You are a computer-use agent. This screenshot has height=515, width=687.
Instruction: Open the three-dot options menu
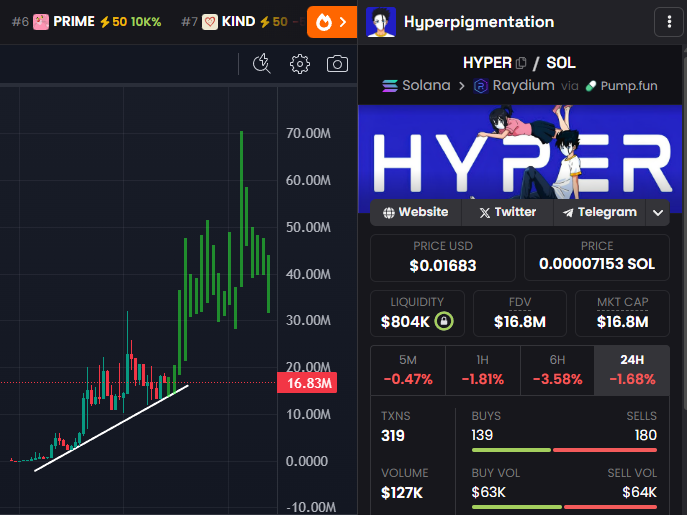pos(669,22)
